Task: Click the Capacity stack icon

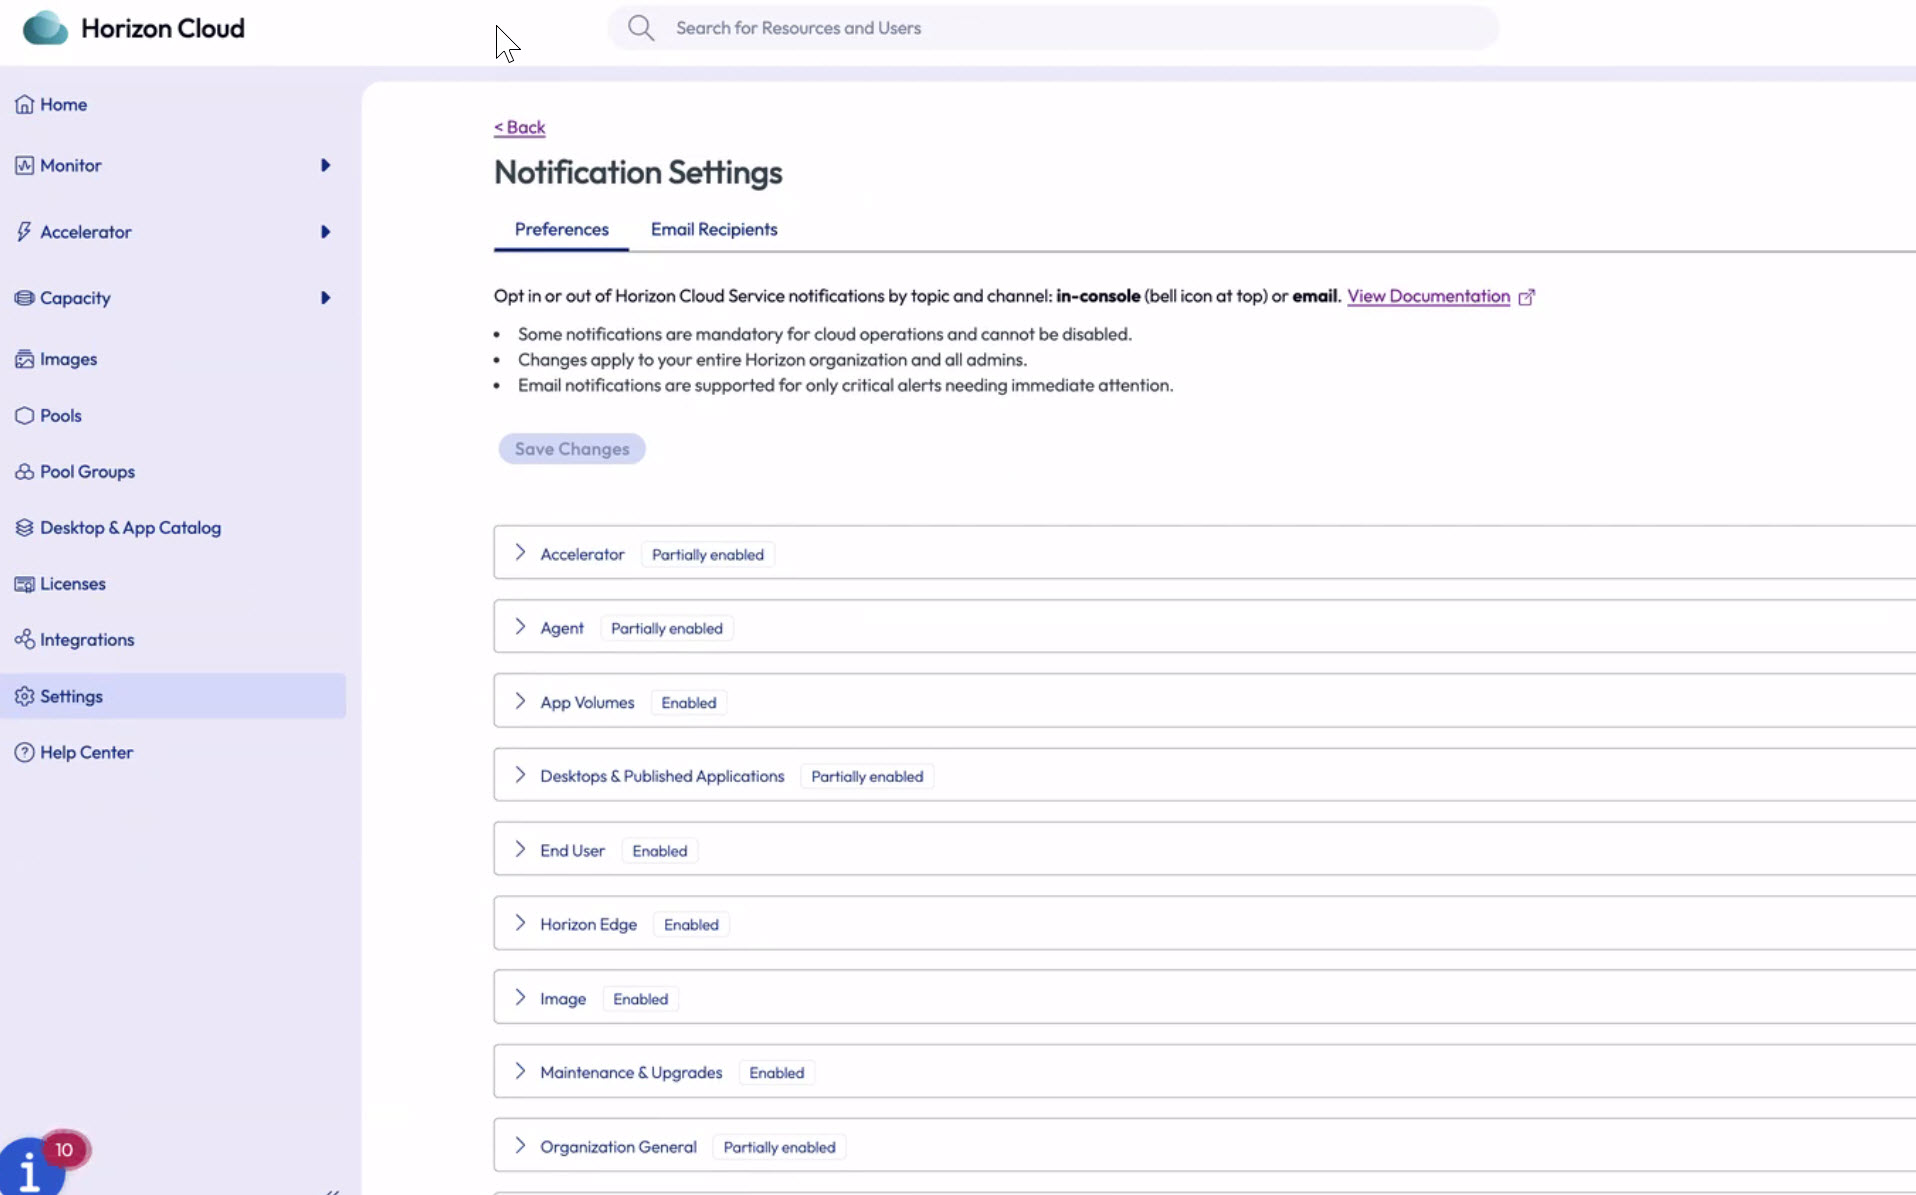Action: click(25, 298)
